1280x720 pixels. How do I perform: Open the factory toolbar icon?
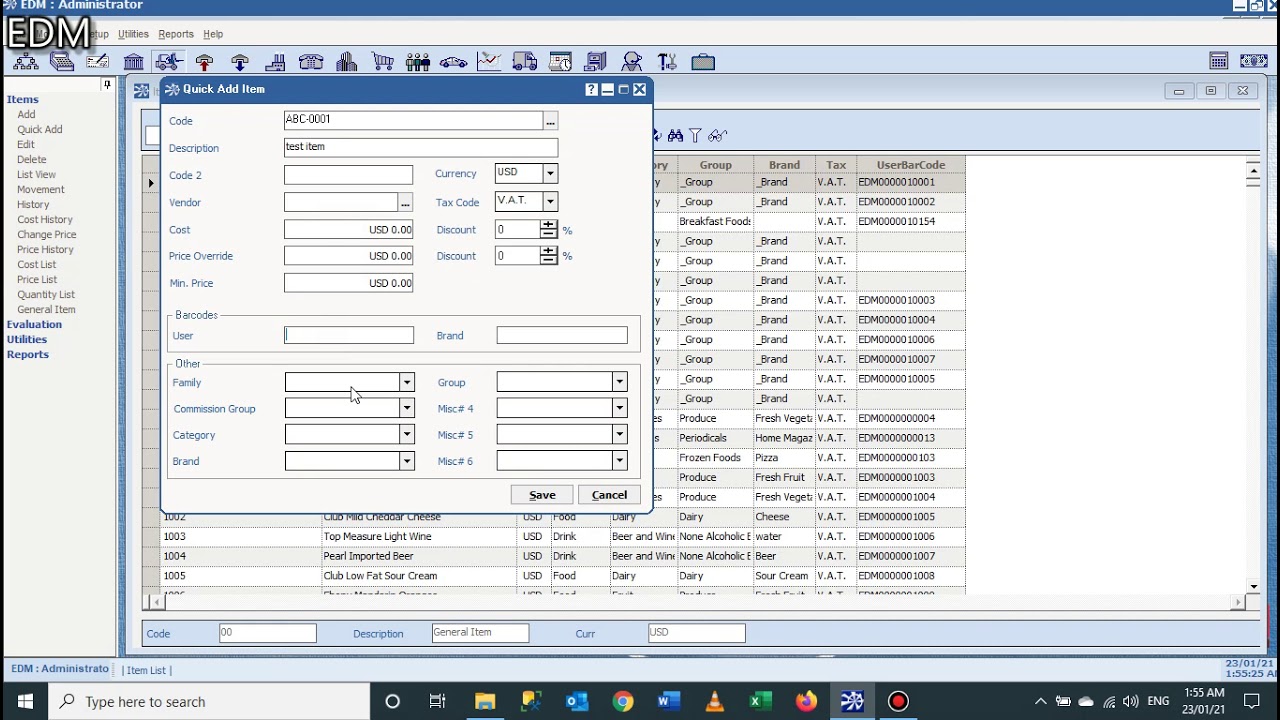(275, 62)
